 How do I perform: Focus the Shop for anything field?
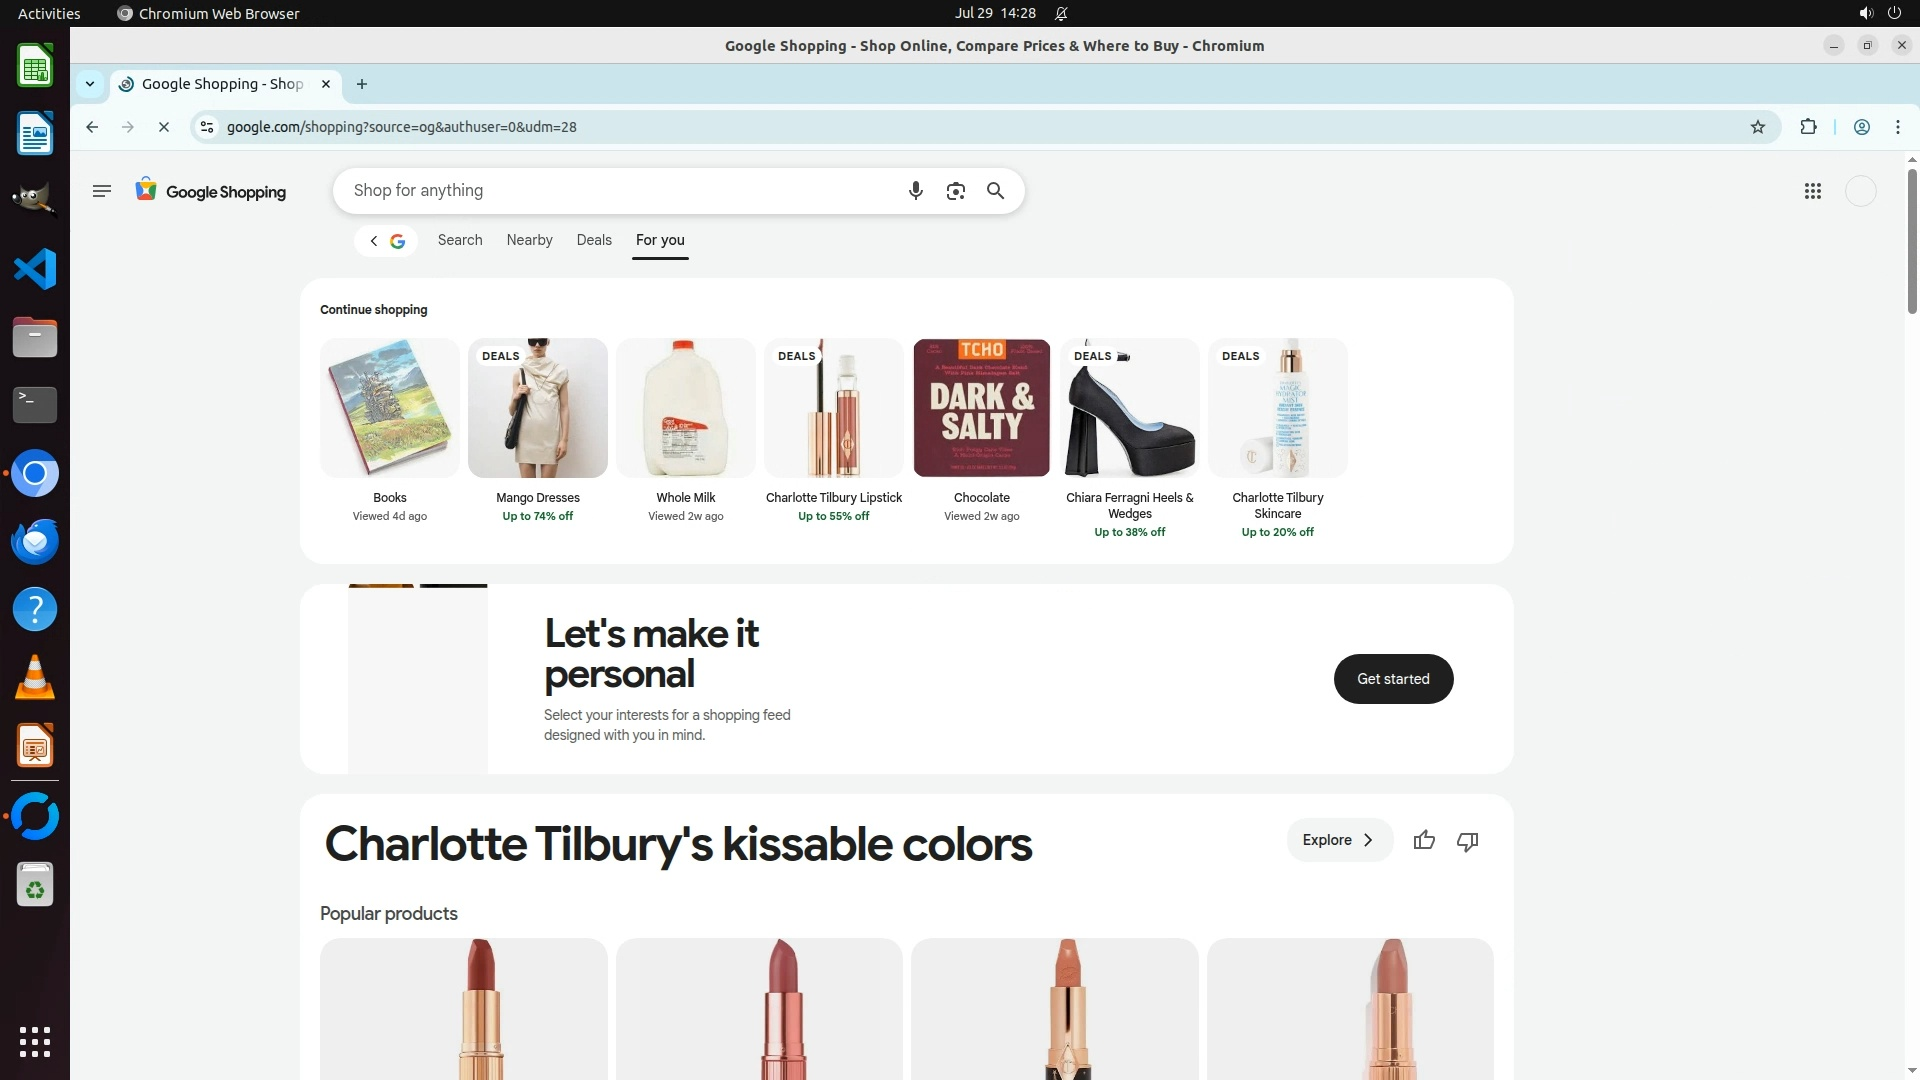(620, 191)
